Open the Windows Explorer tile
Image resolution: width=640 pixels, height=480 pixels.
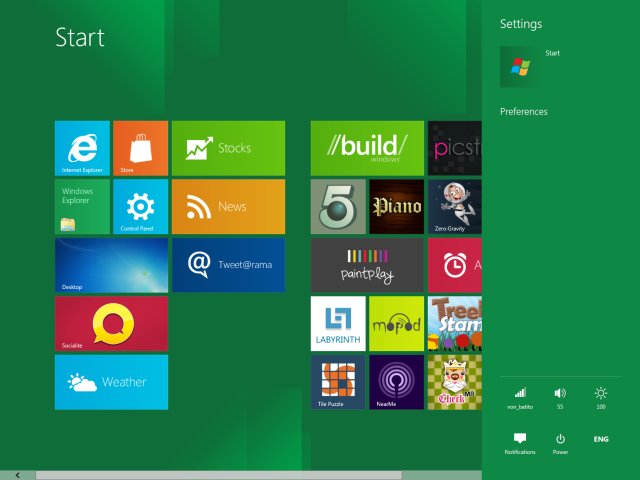click(x=82, y=207)
